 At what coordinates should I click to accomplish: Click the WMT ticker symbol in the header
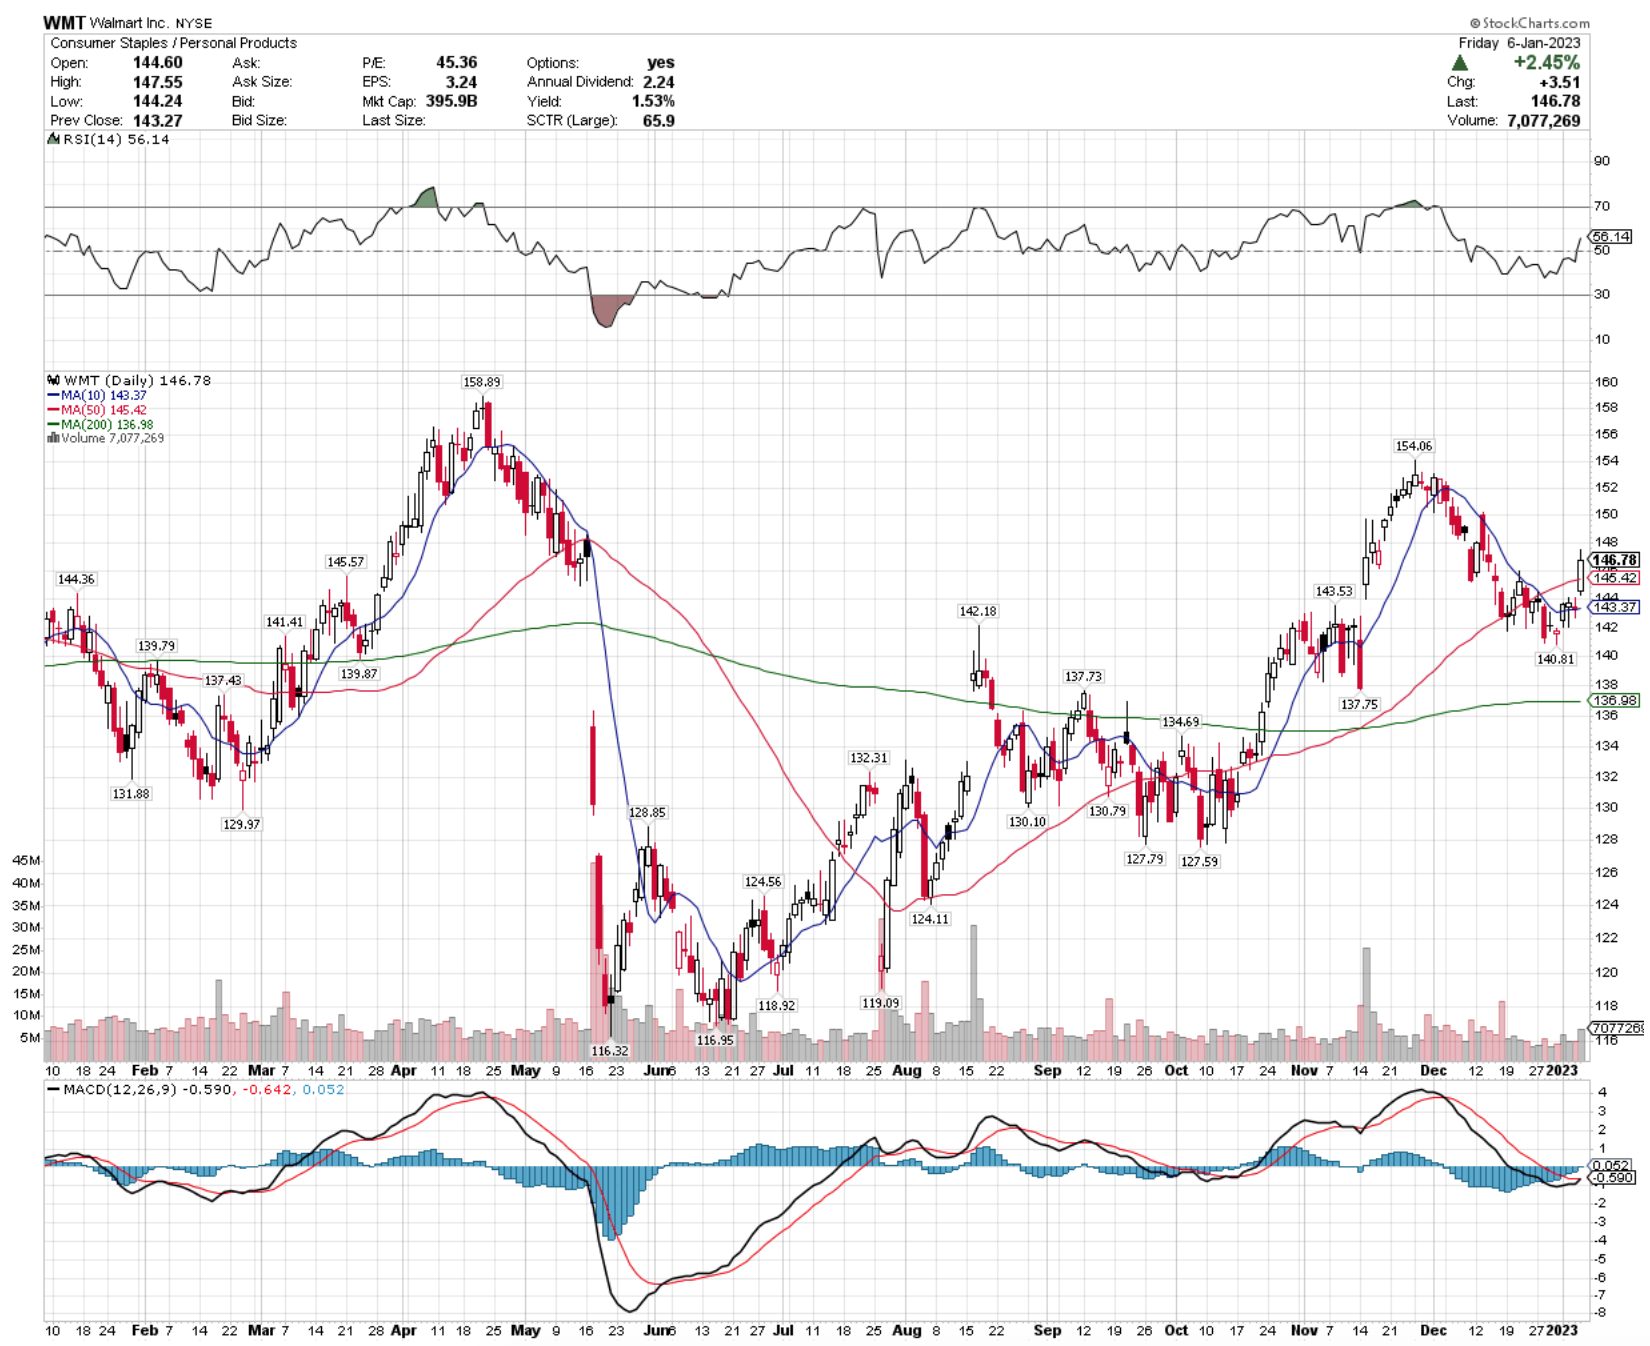[x=64, y=22]
